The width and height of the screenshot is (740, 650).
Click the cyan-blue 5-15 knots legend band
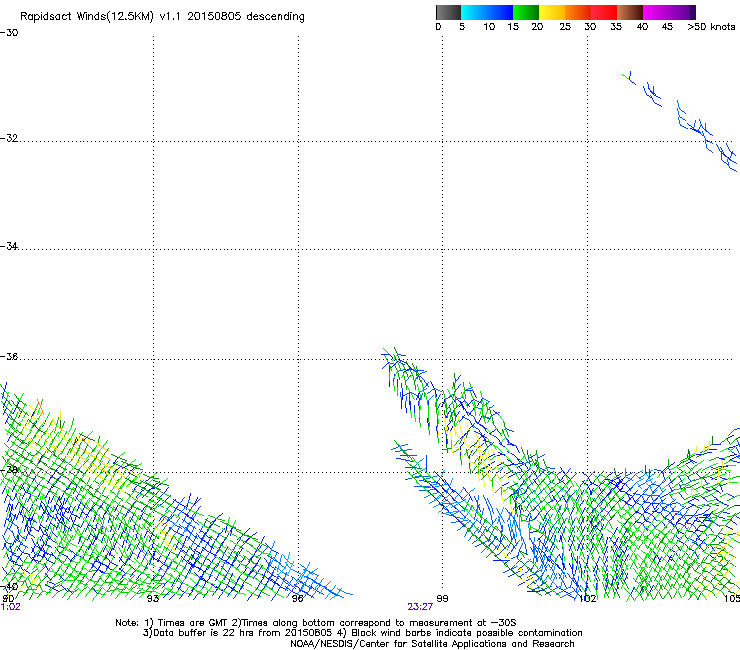(x=487, y=12)
